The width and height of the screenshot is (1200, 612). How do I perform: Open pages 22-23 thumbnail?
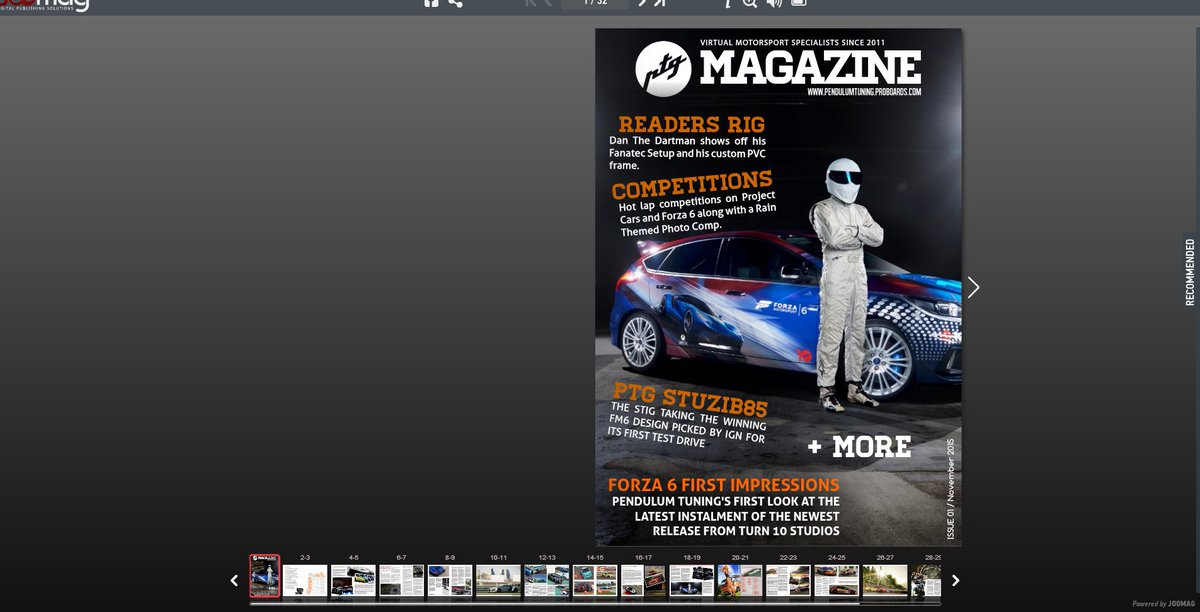point(788,581)
